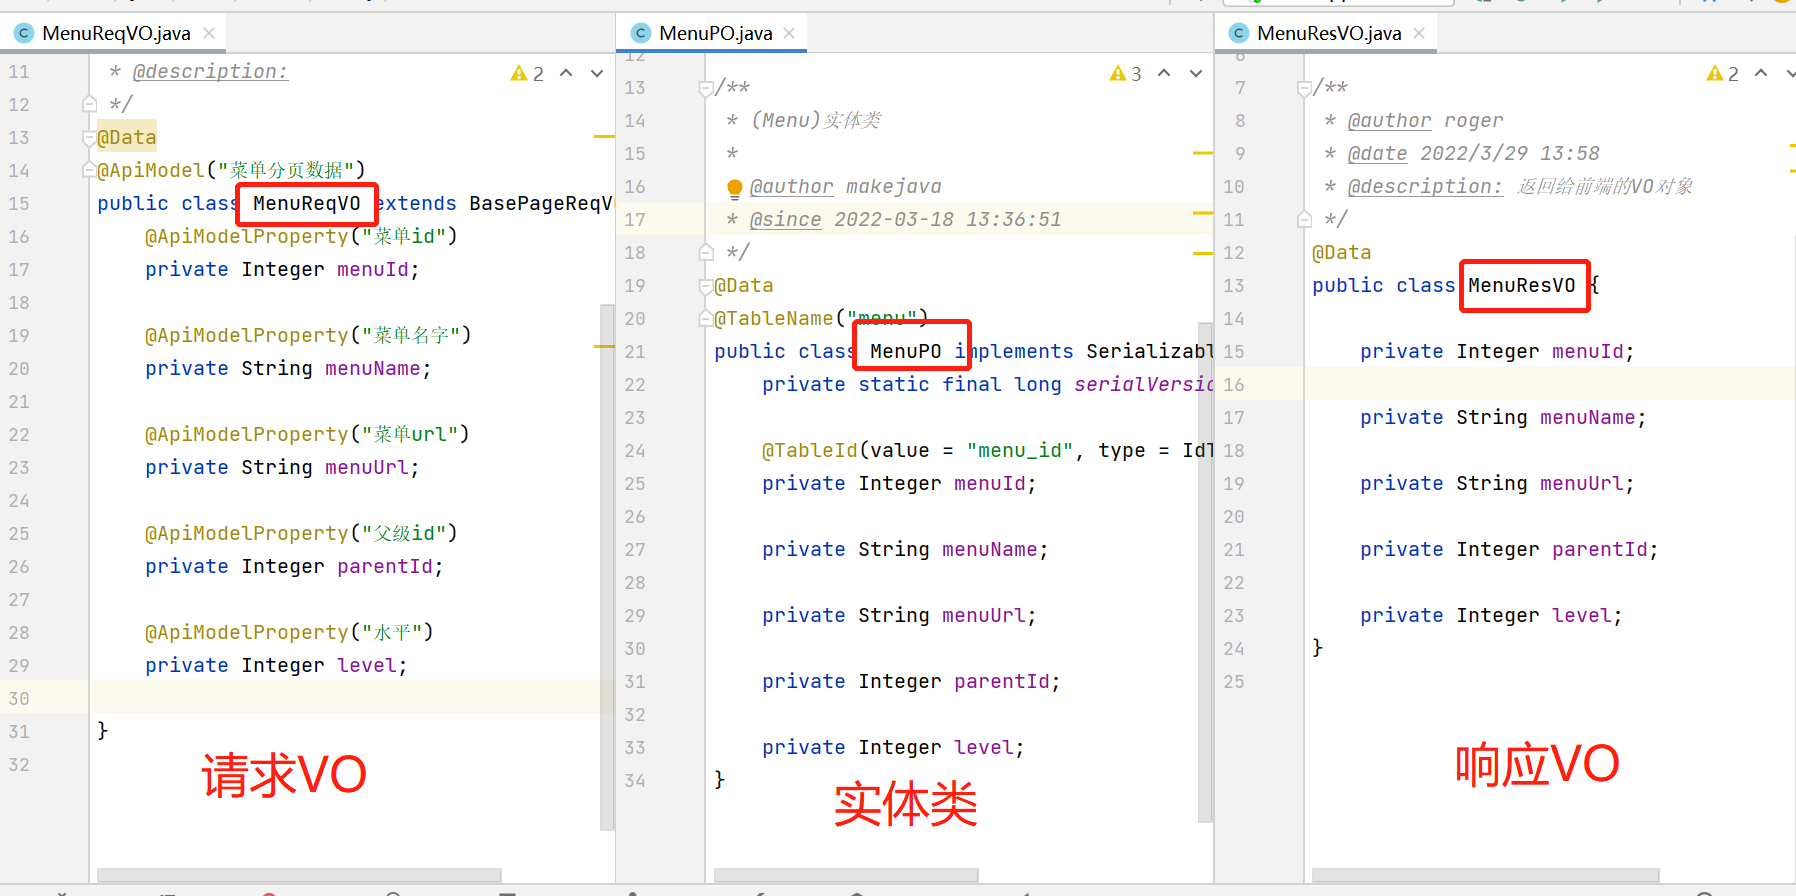This screenshot has width=1796, height=896.
Task: Go to next highlighted error in MenuReqVO
Action: pyautogui.click(x=597, y=73)
